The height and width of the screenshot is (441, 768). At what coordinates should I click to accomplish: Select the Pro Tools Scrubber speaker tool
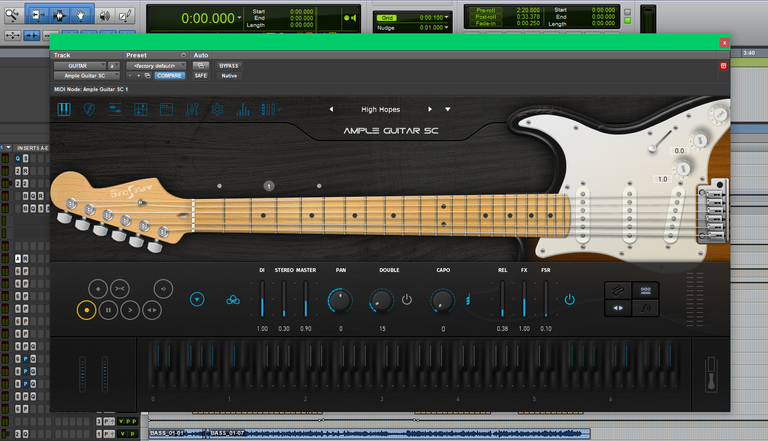105,16
